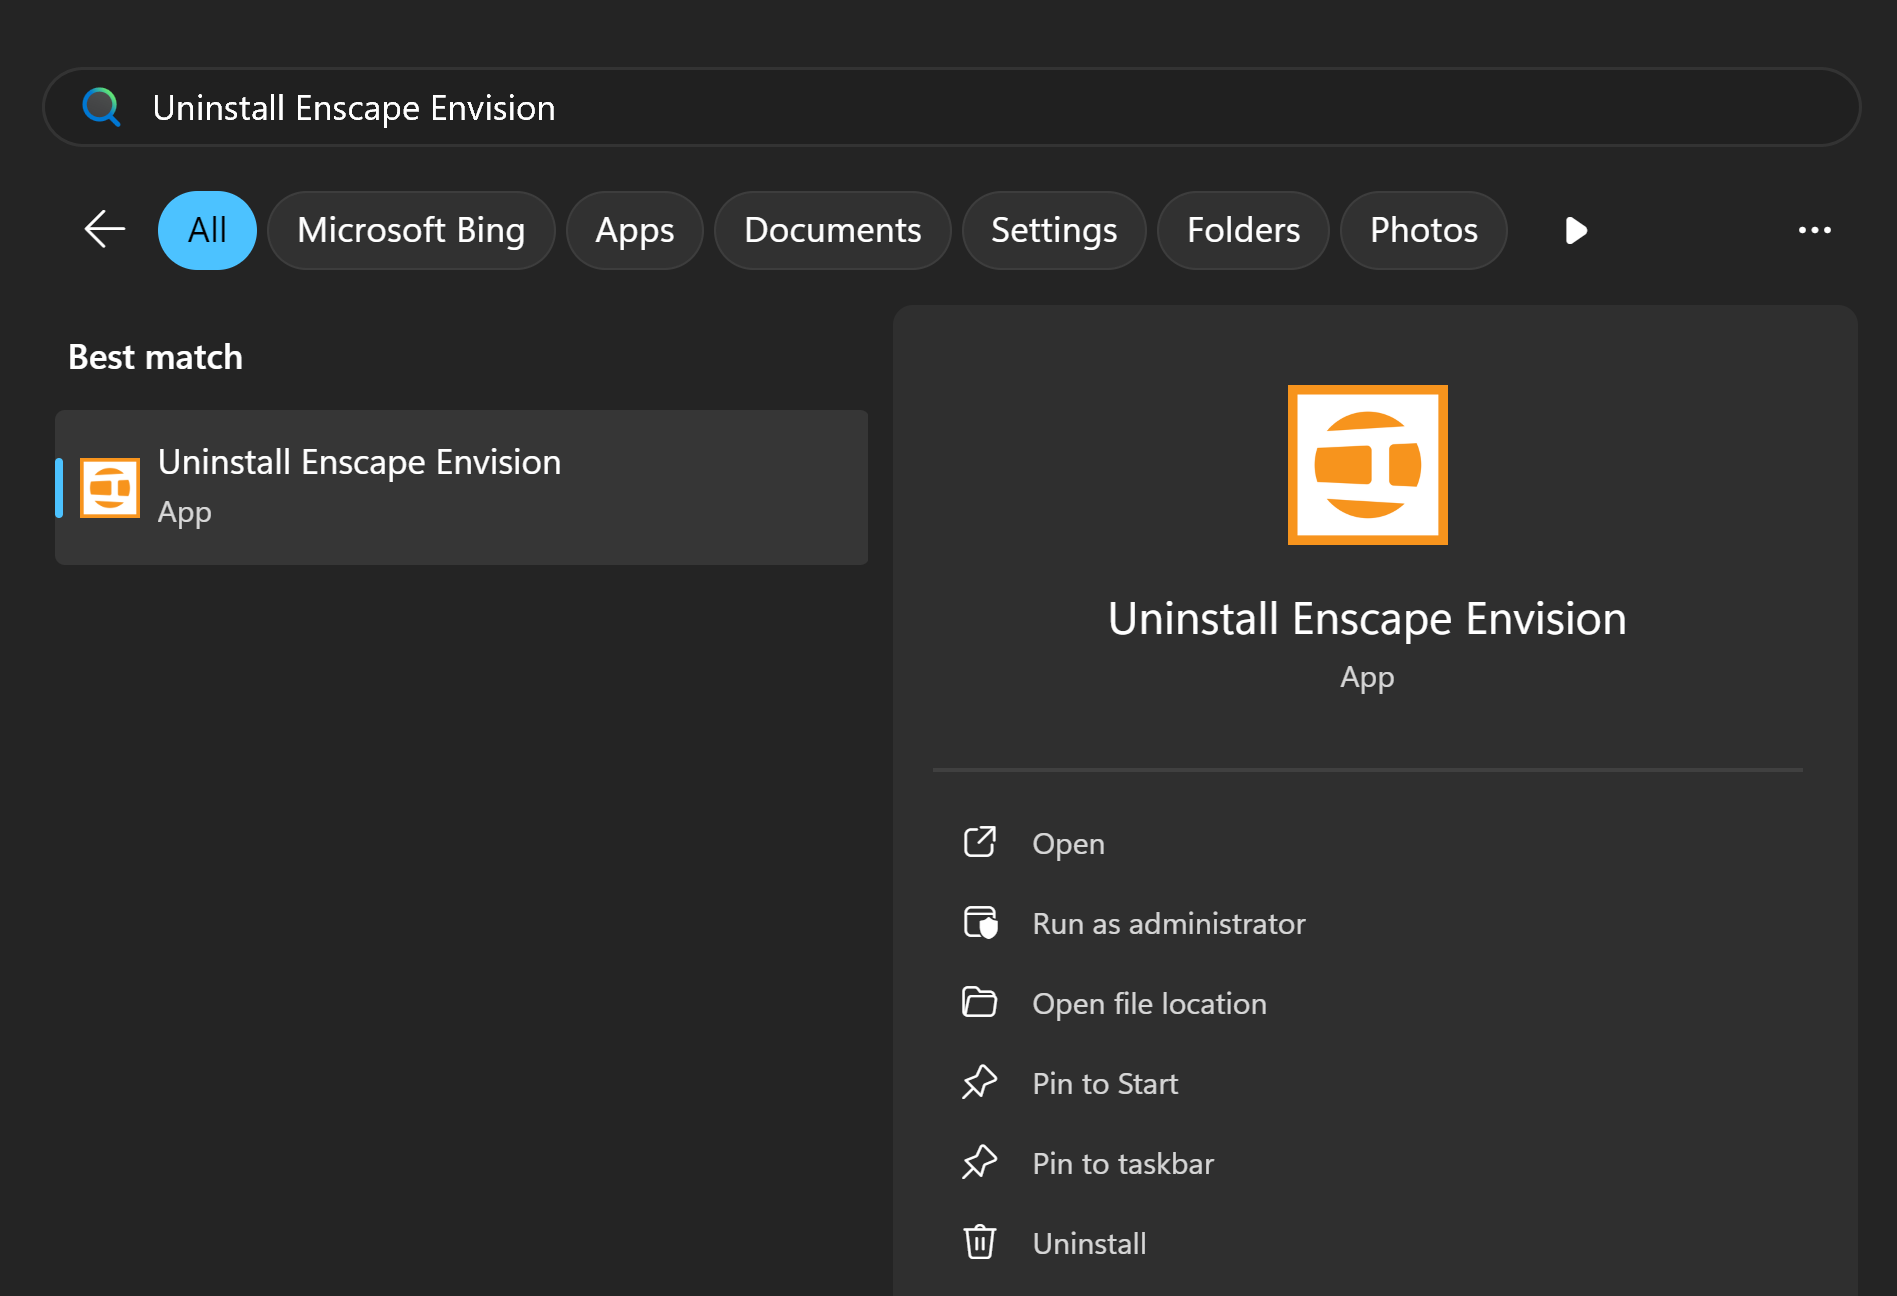The image size is (1897, 1296).
Task: Show more filters with the play arrow
Action: pos(1576,230)
